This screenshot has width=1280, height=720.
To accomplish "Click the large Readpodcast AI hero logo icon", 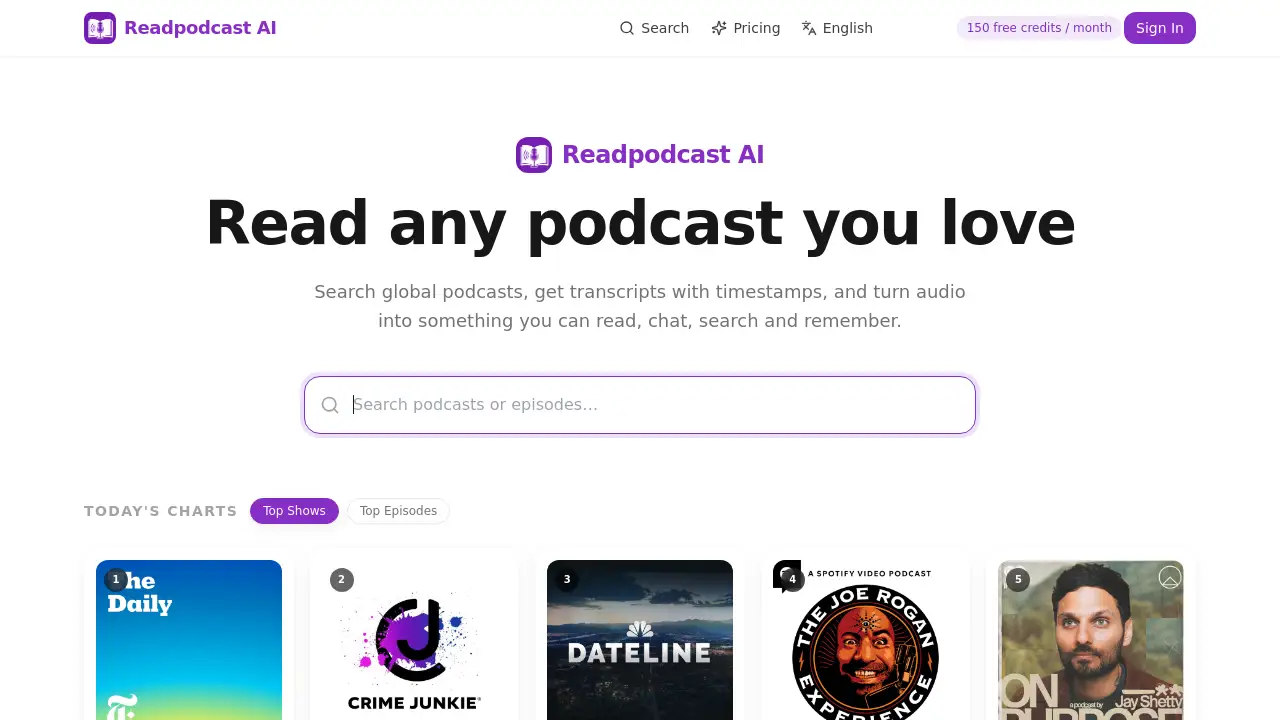I will (x=534, y=155).
